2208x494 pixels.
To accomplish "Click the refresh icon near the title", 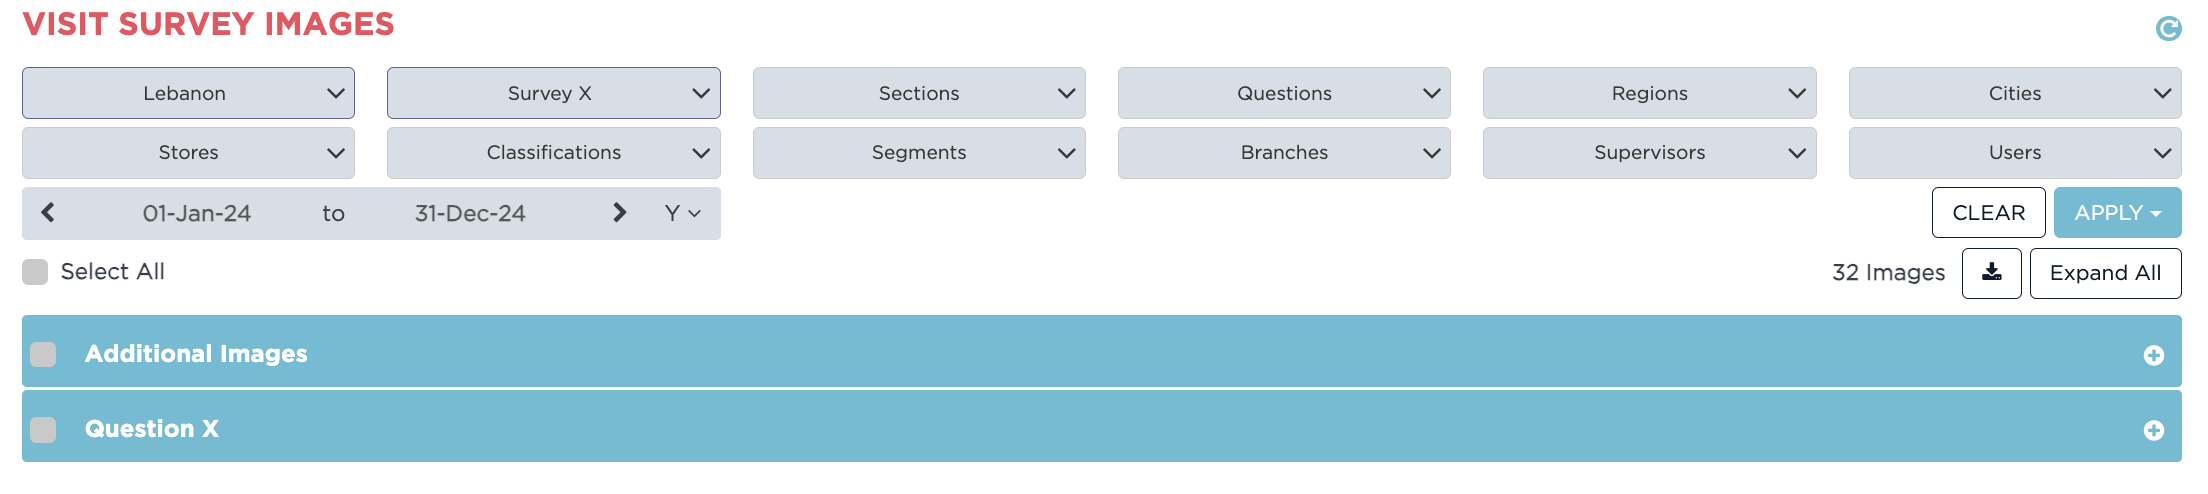I will [2168, 29].
